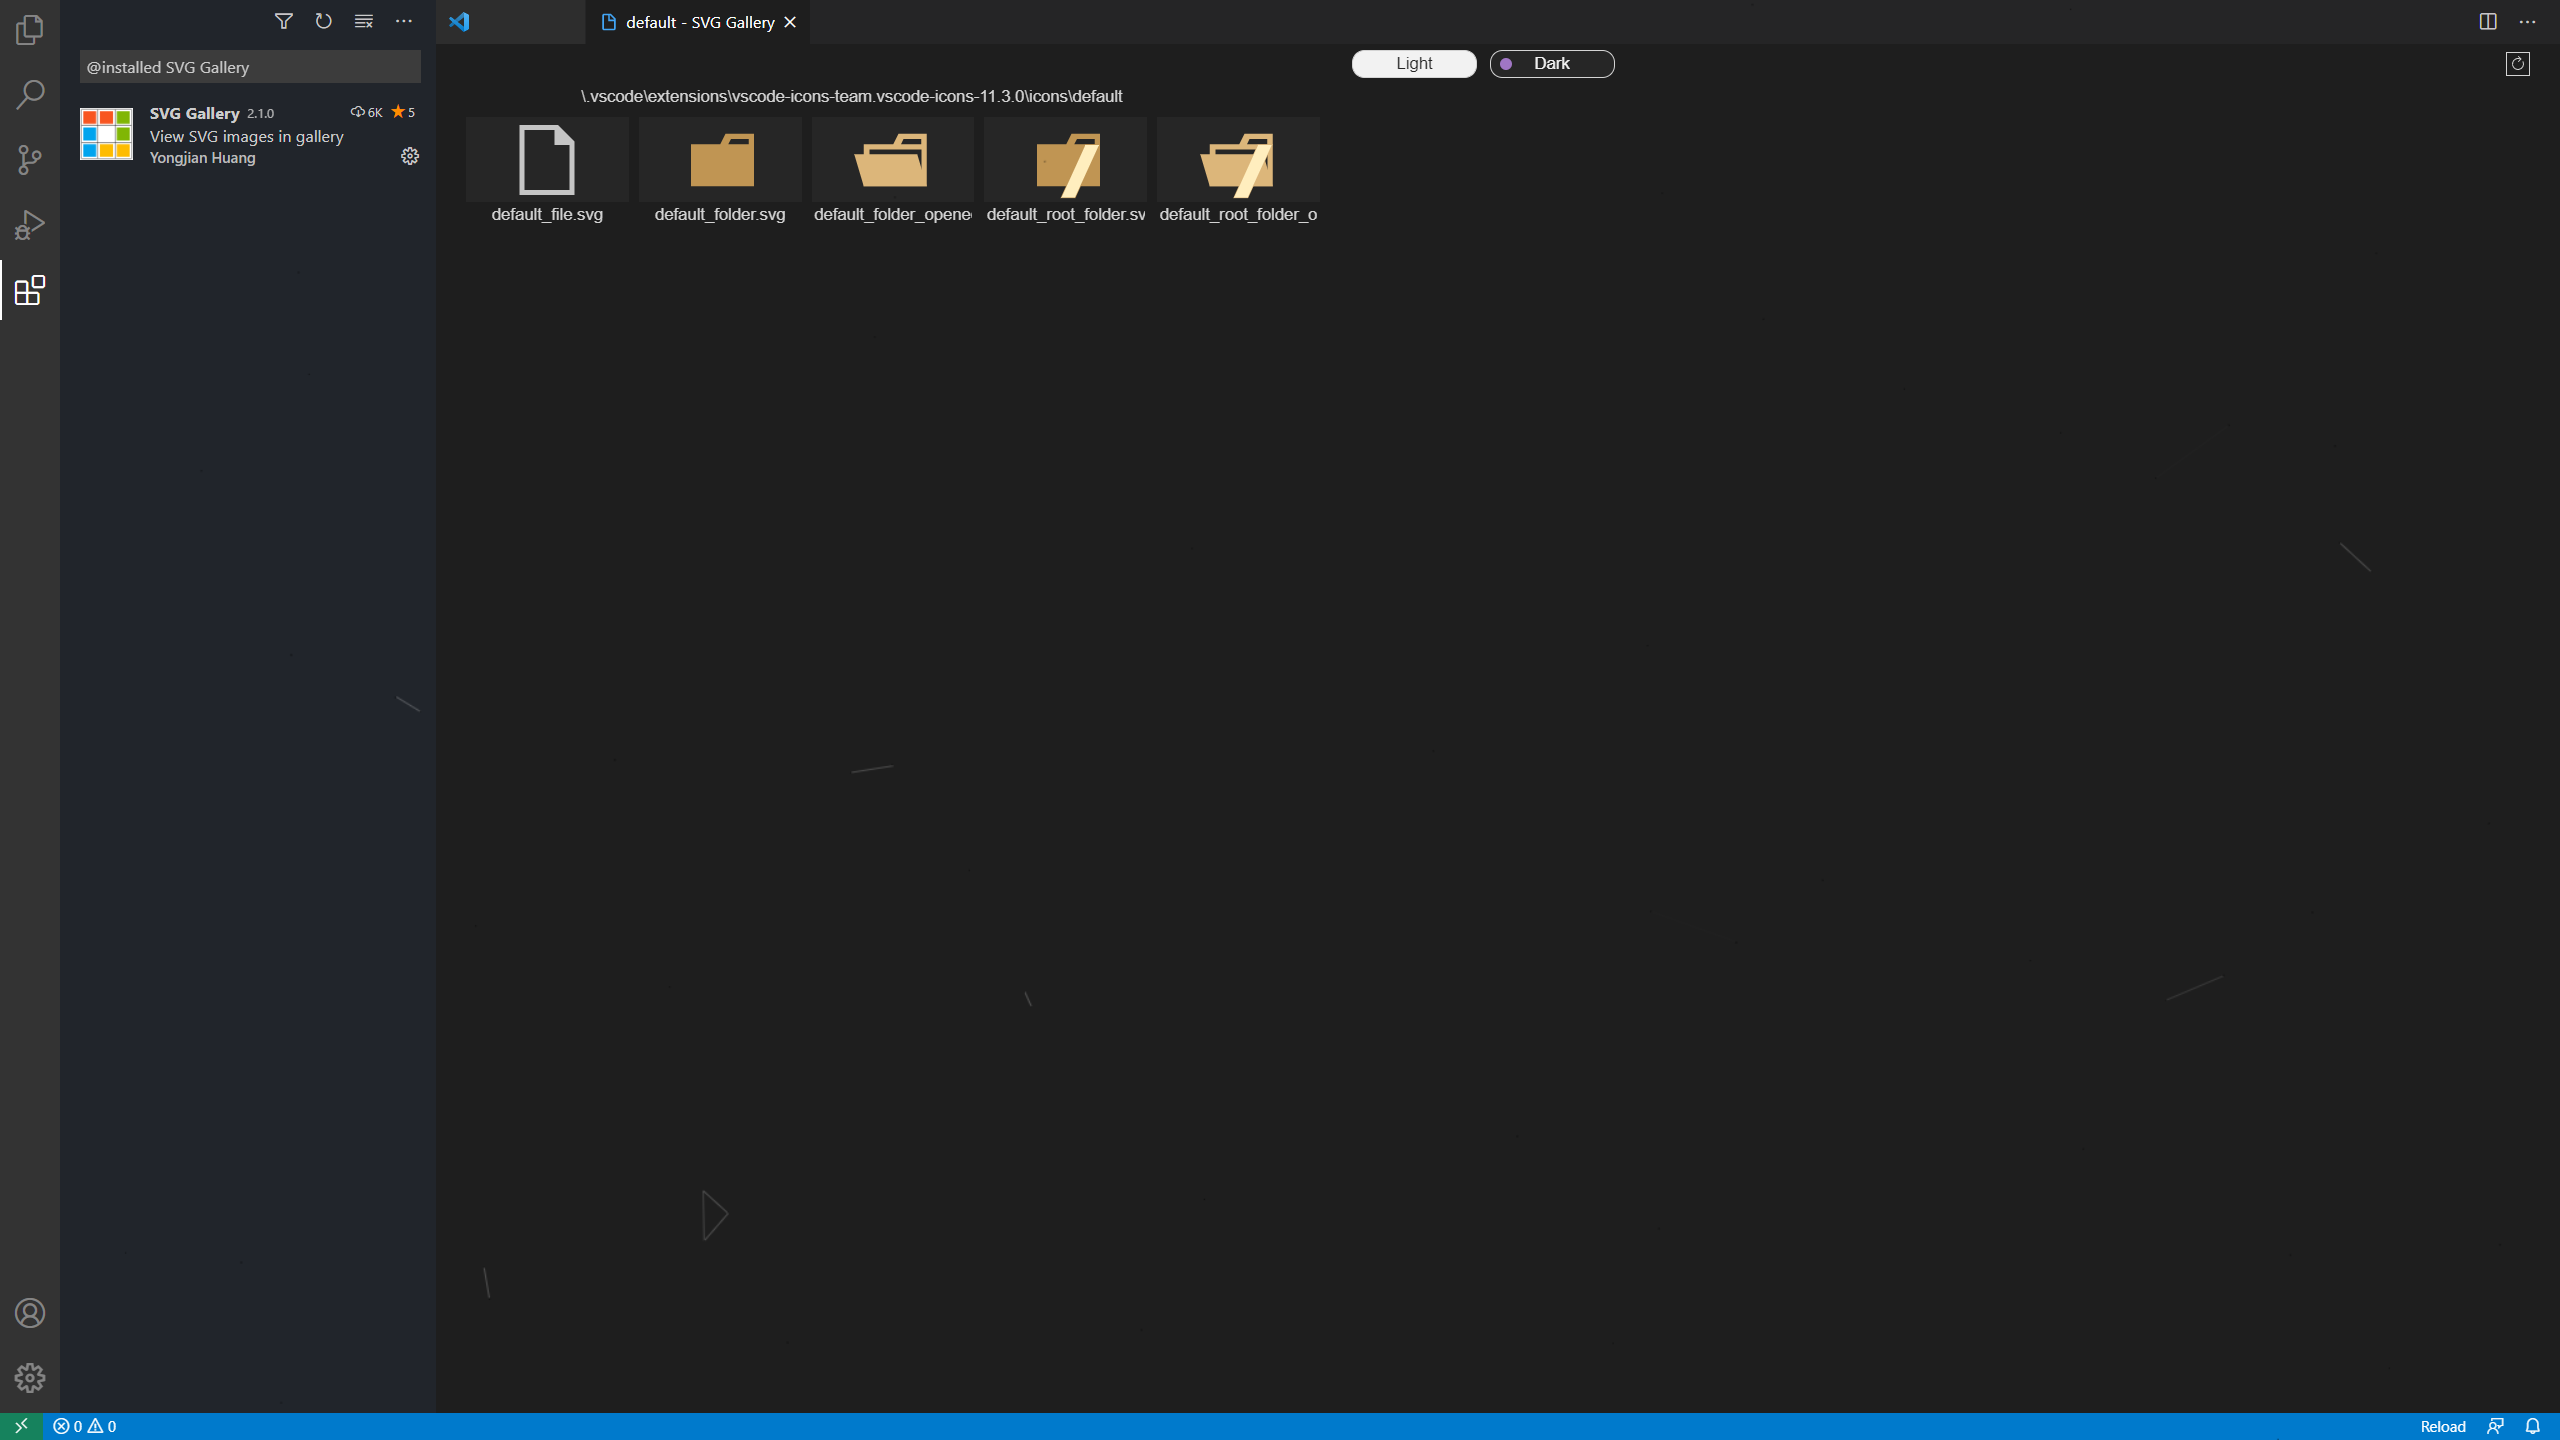Open the Search view

tap(30, 95)
